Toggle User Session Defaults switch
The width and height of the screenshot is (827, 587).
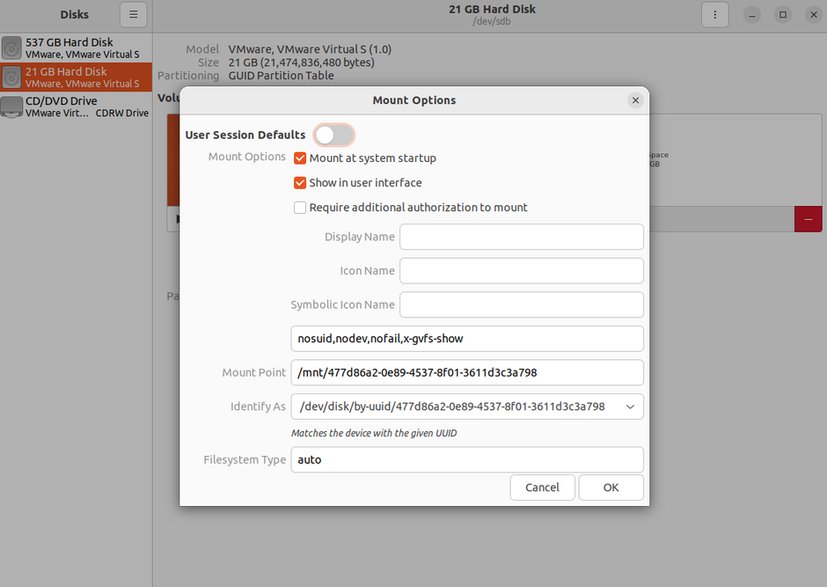tap(334, 135)
